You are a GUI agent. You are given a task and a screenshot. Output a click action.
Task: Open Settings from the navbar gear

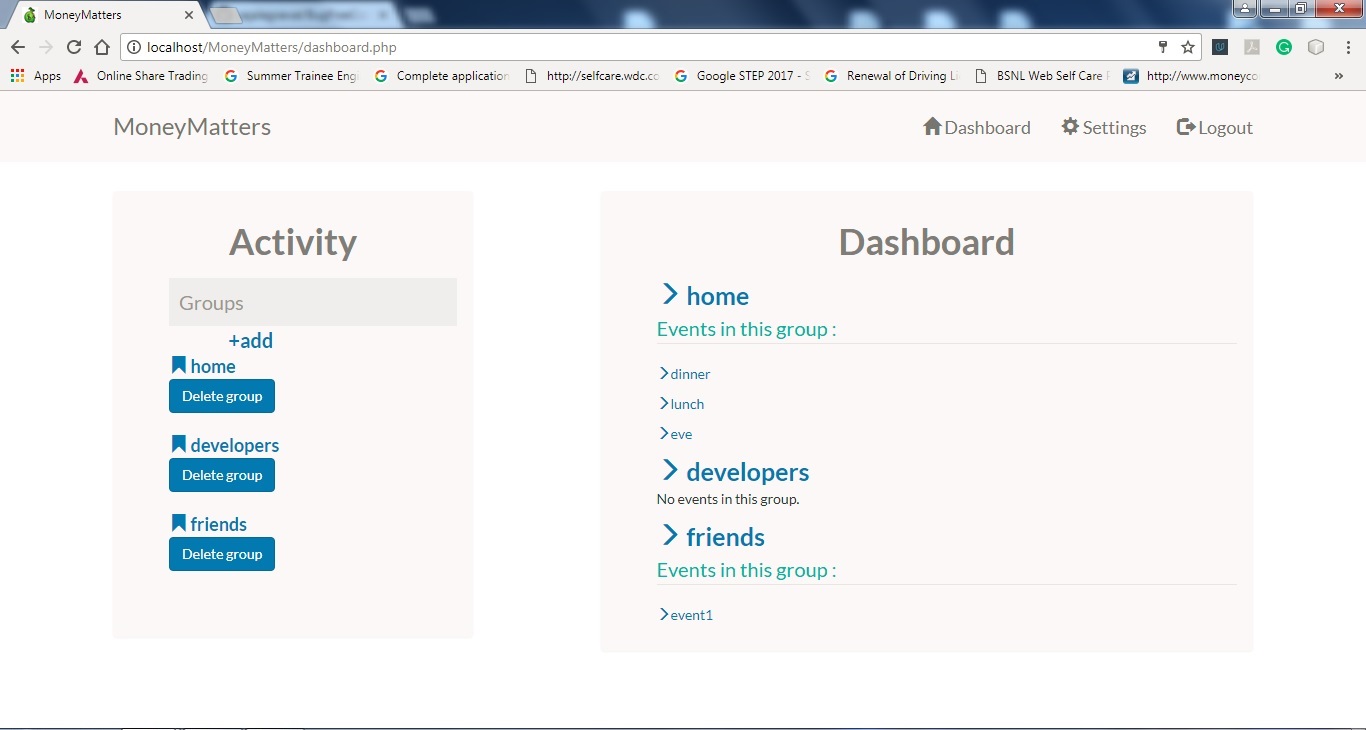[x=1104, y=127]
